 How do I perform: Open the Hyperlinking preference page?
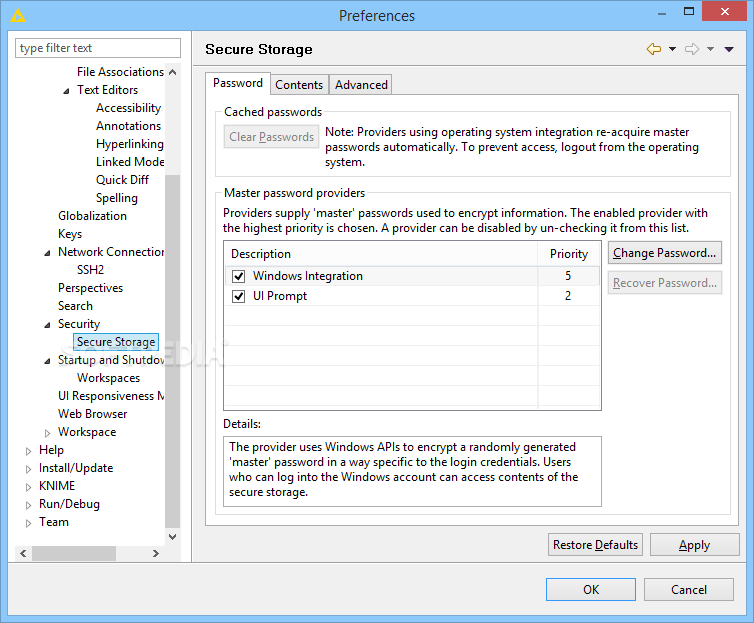point(130,144)
